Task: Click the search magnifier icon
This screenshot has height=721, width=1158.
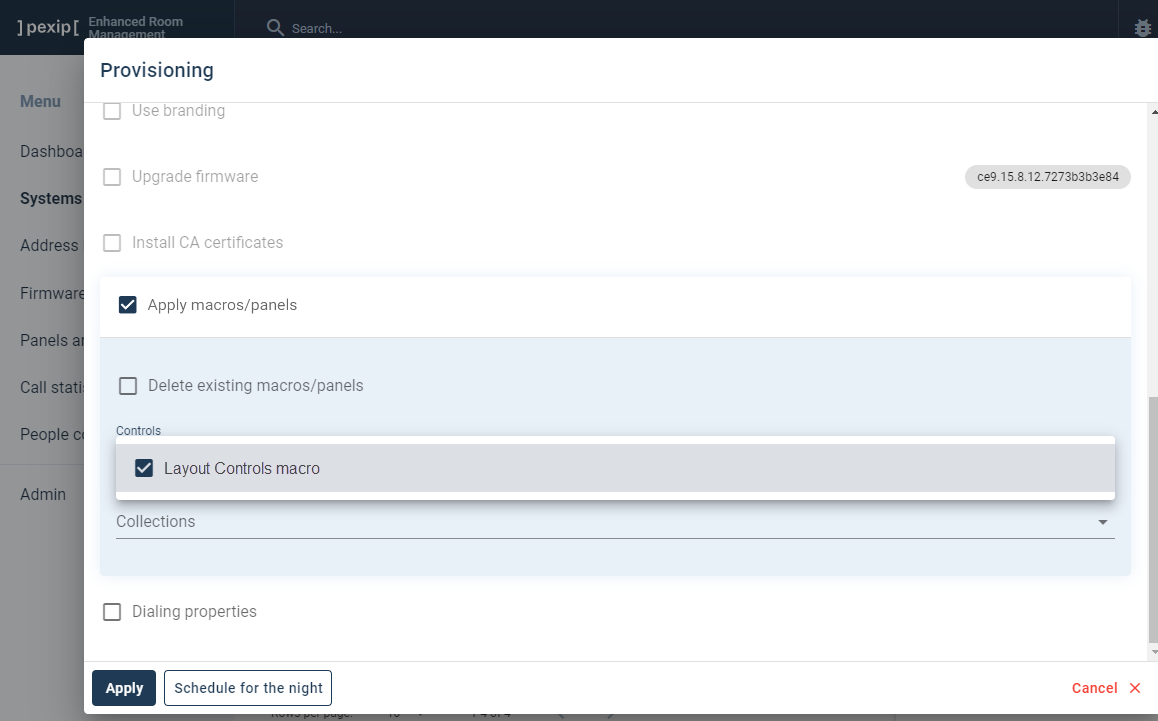Action: 275,28
